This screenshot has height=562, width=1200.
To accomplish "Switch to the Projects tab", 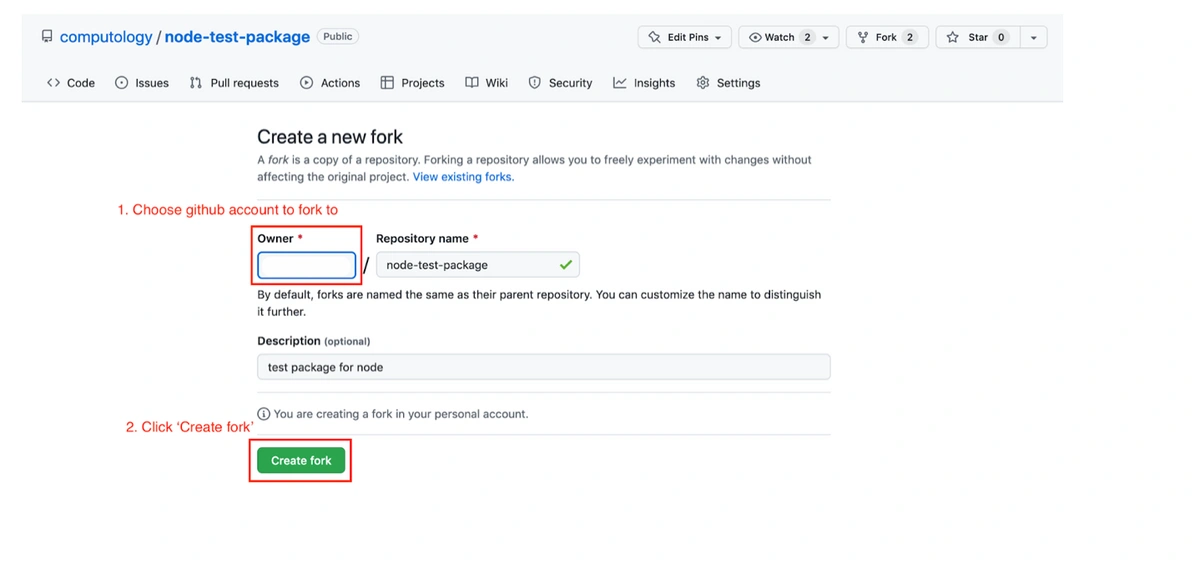I will pyautogui.click(x=412, y=83).
